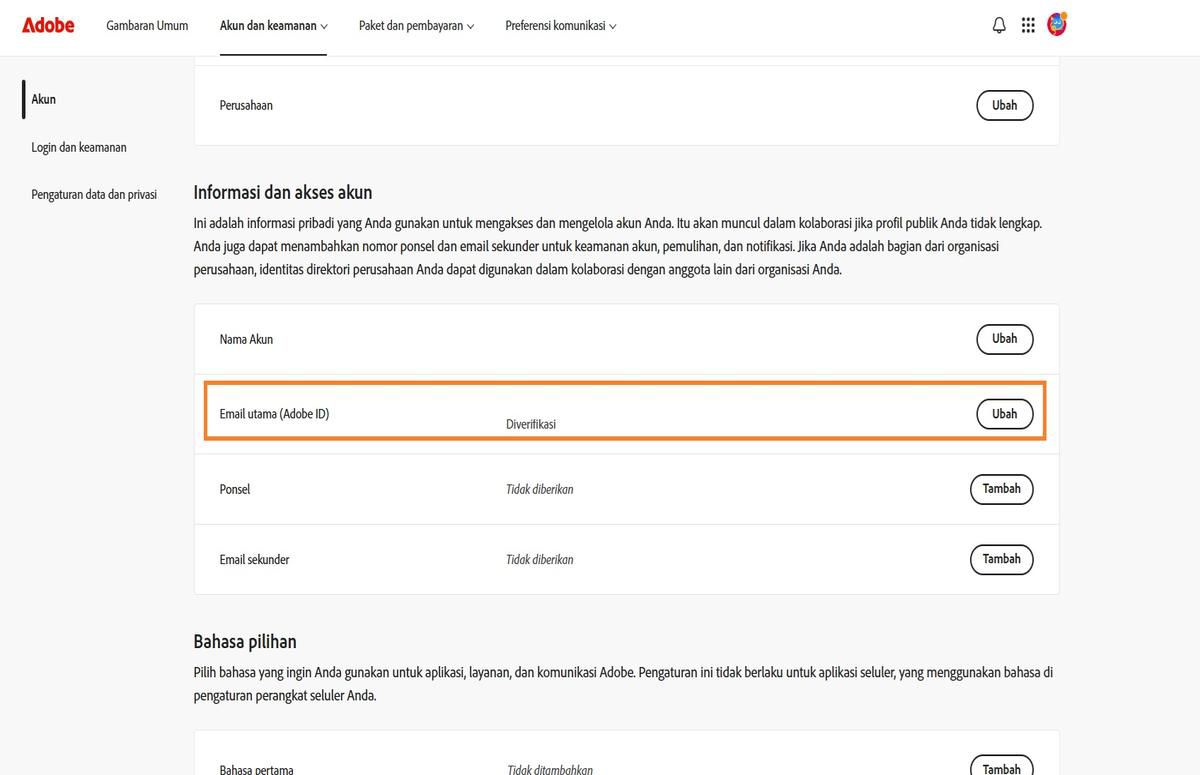The width and height of the screenshot is (1200, 775).
Task: Change the Email utama (Adobe ID) with Ubah
Action: 1004,413
